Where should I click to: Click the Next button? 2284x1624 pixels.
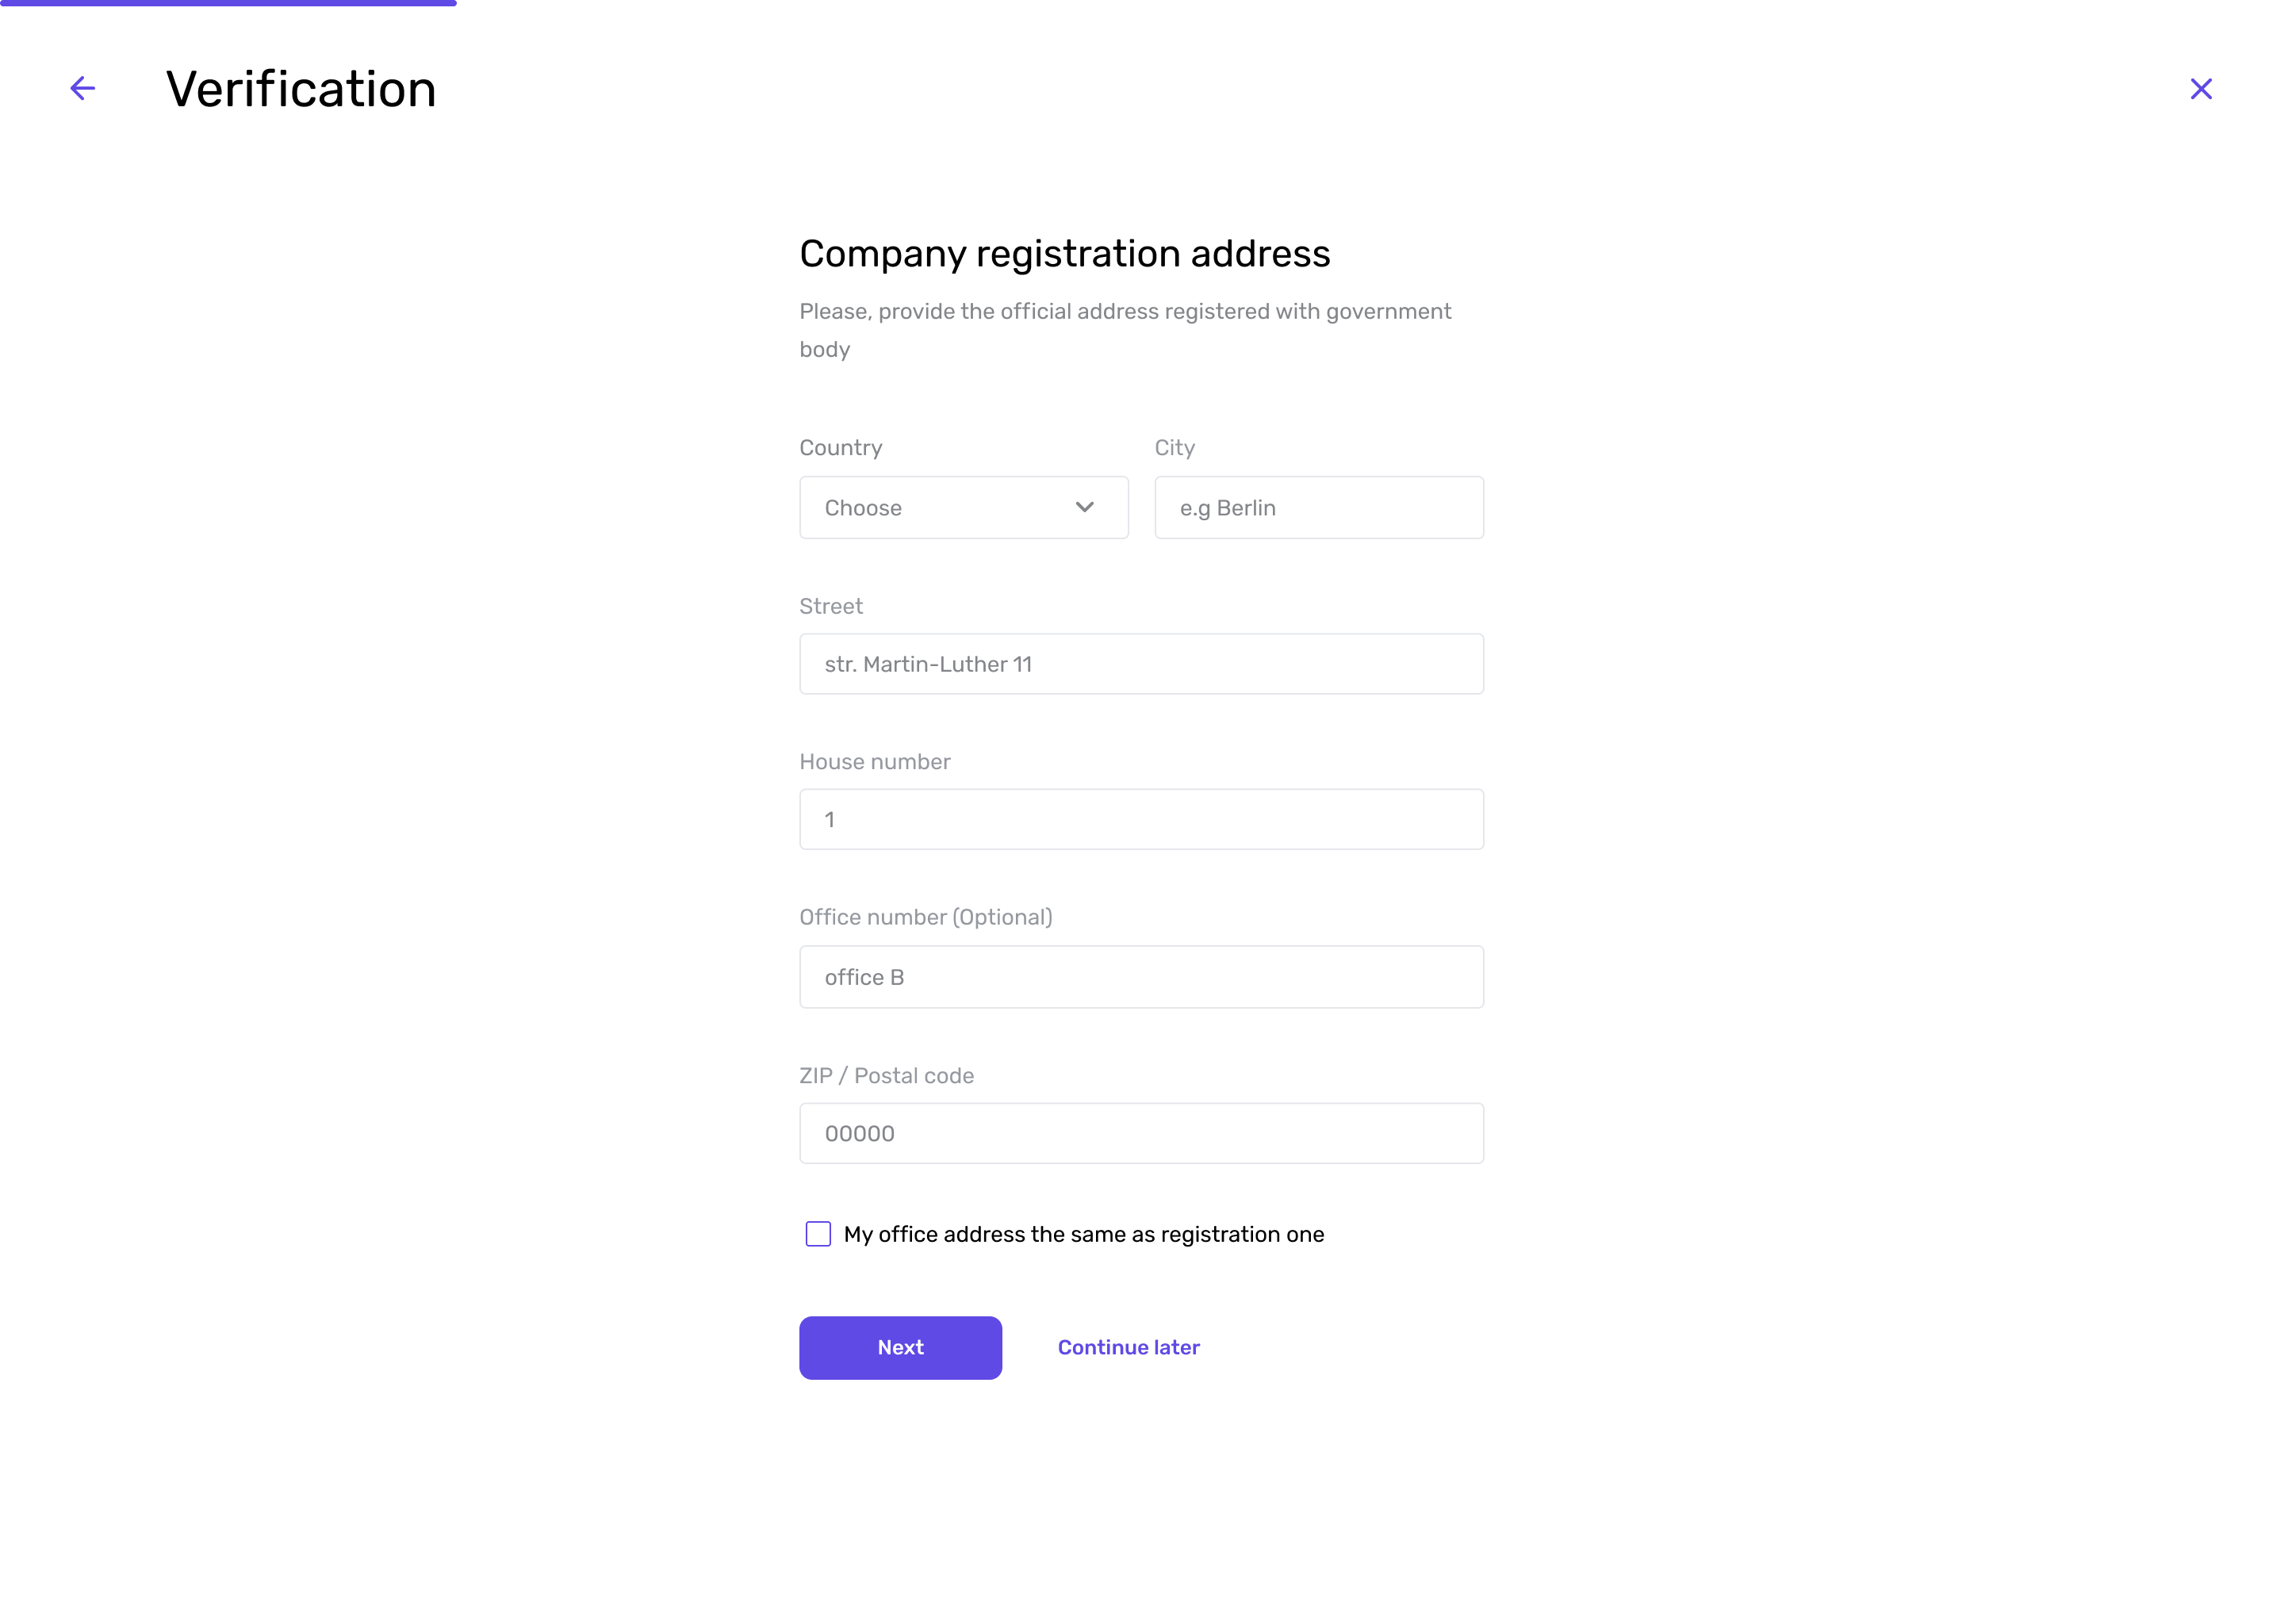pos(900,1347)
